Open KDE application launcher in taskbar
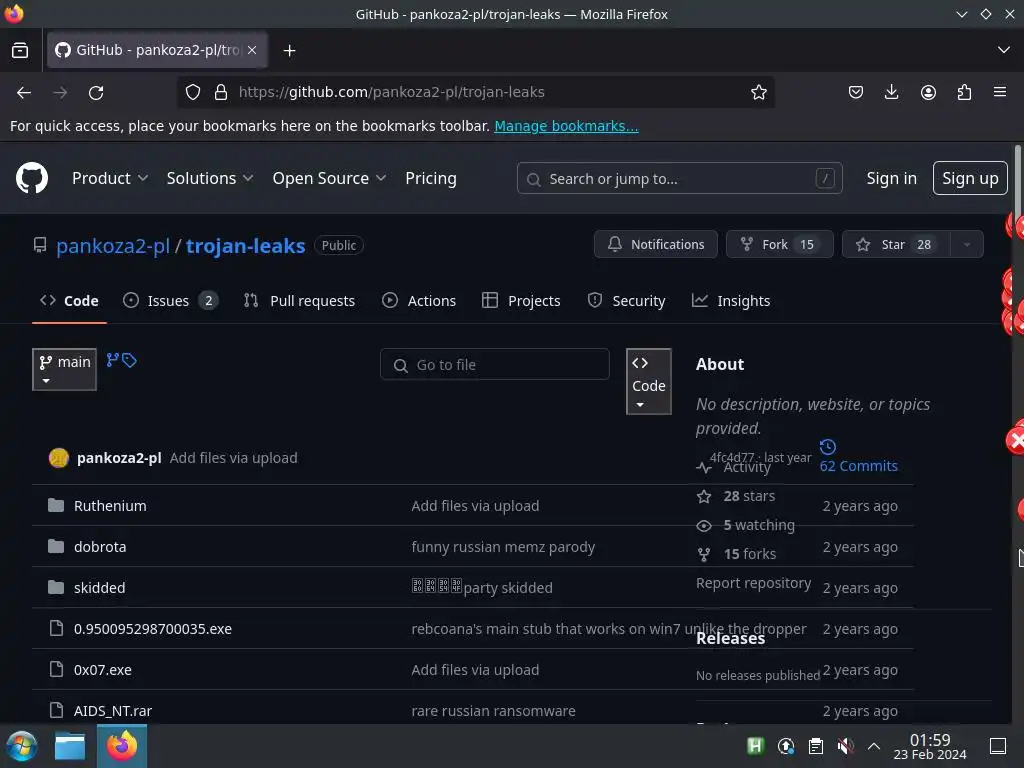Screen dimensions: 1024x768 point(22,746)
